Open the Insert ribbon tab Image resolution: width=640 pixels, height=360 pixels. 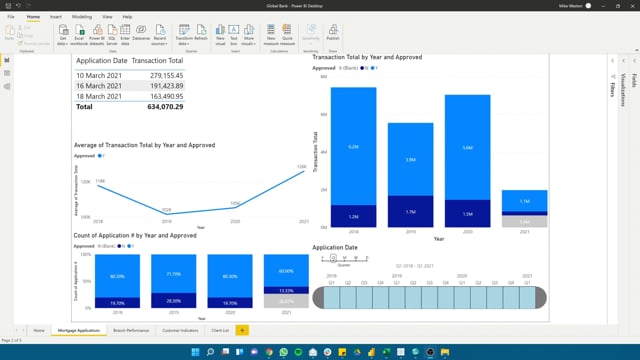point(56,17)
